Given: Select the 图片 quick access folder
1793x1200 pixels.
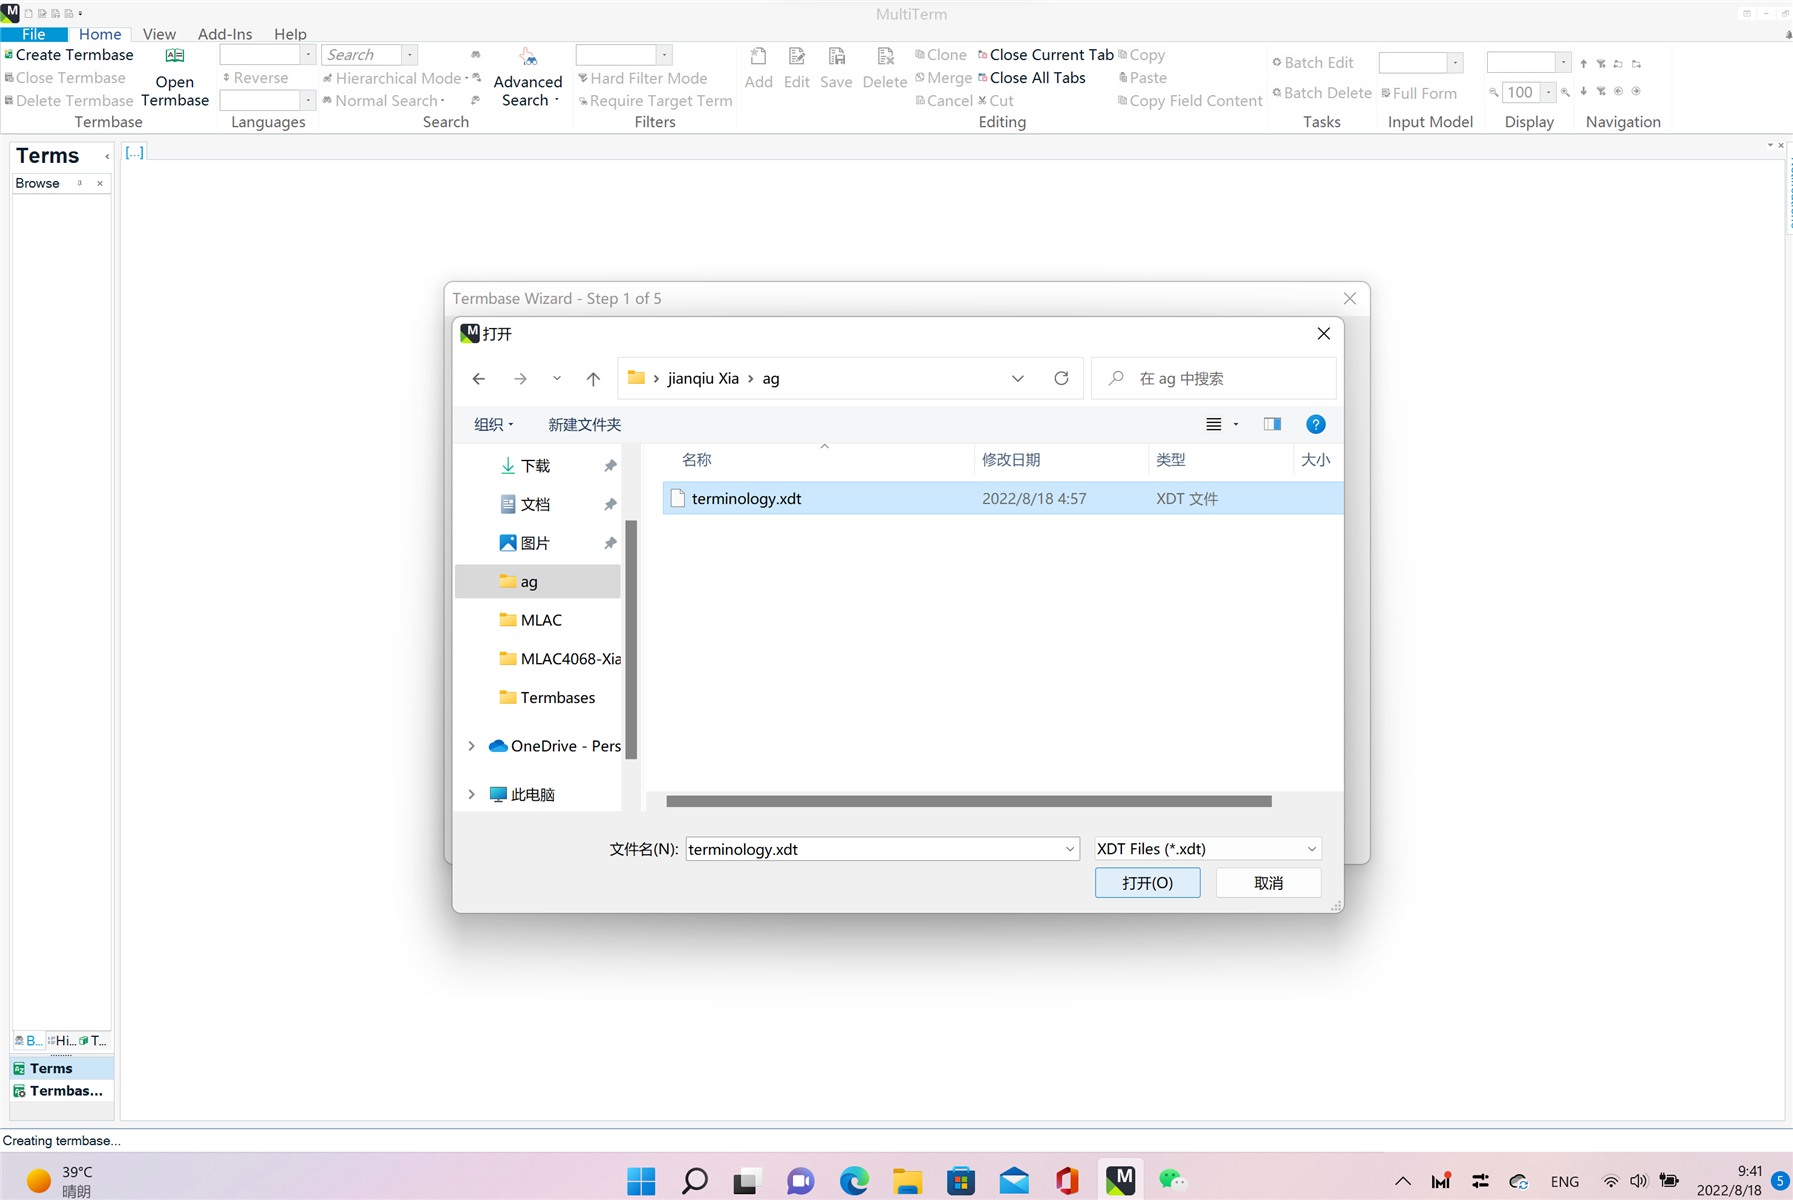Looking at the screenshot, I should [538, 543].
